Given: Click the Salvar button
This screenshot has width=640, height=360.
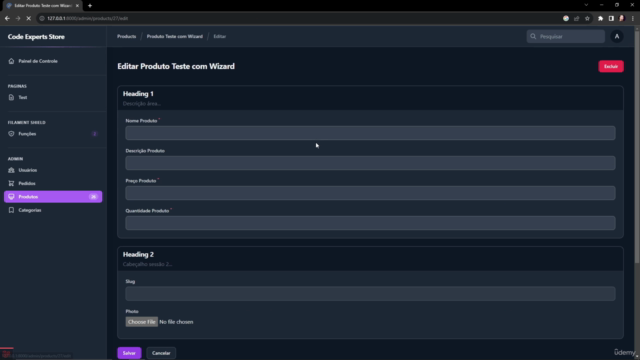Looking at the screenshot, I should click(129, 353).
